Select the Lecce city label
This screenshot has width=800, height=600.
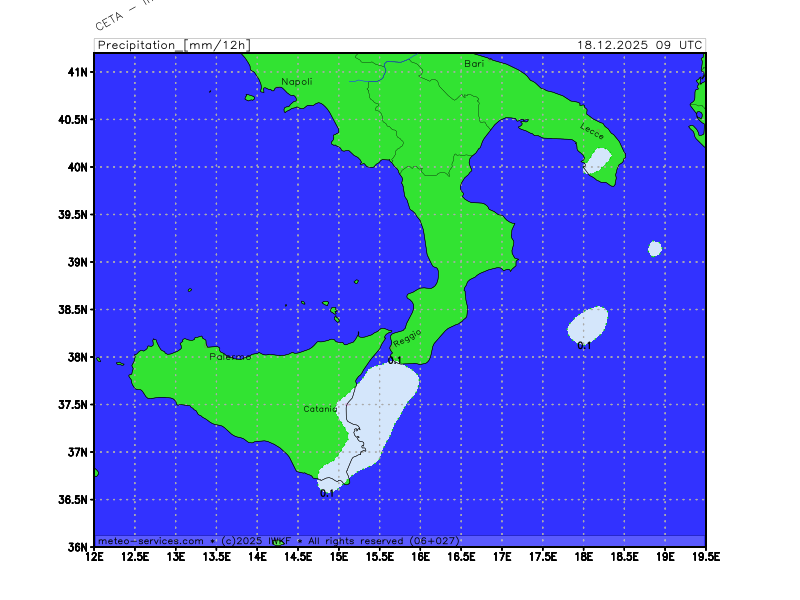point(591,128)
